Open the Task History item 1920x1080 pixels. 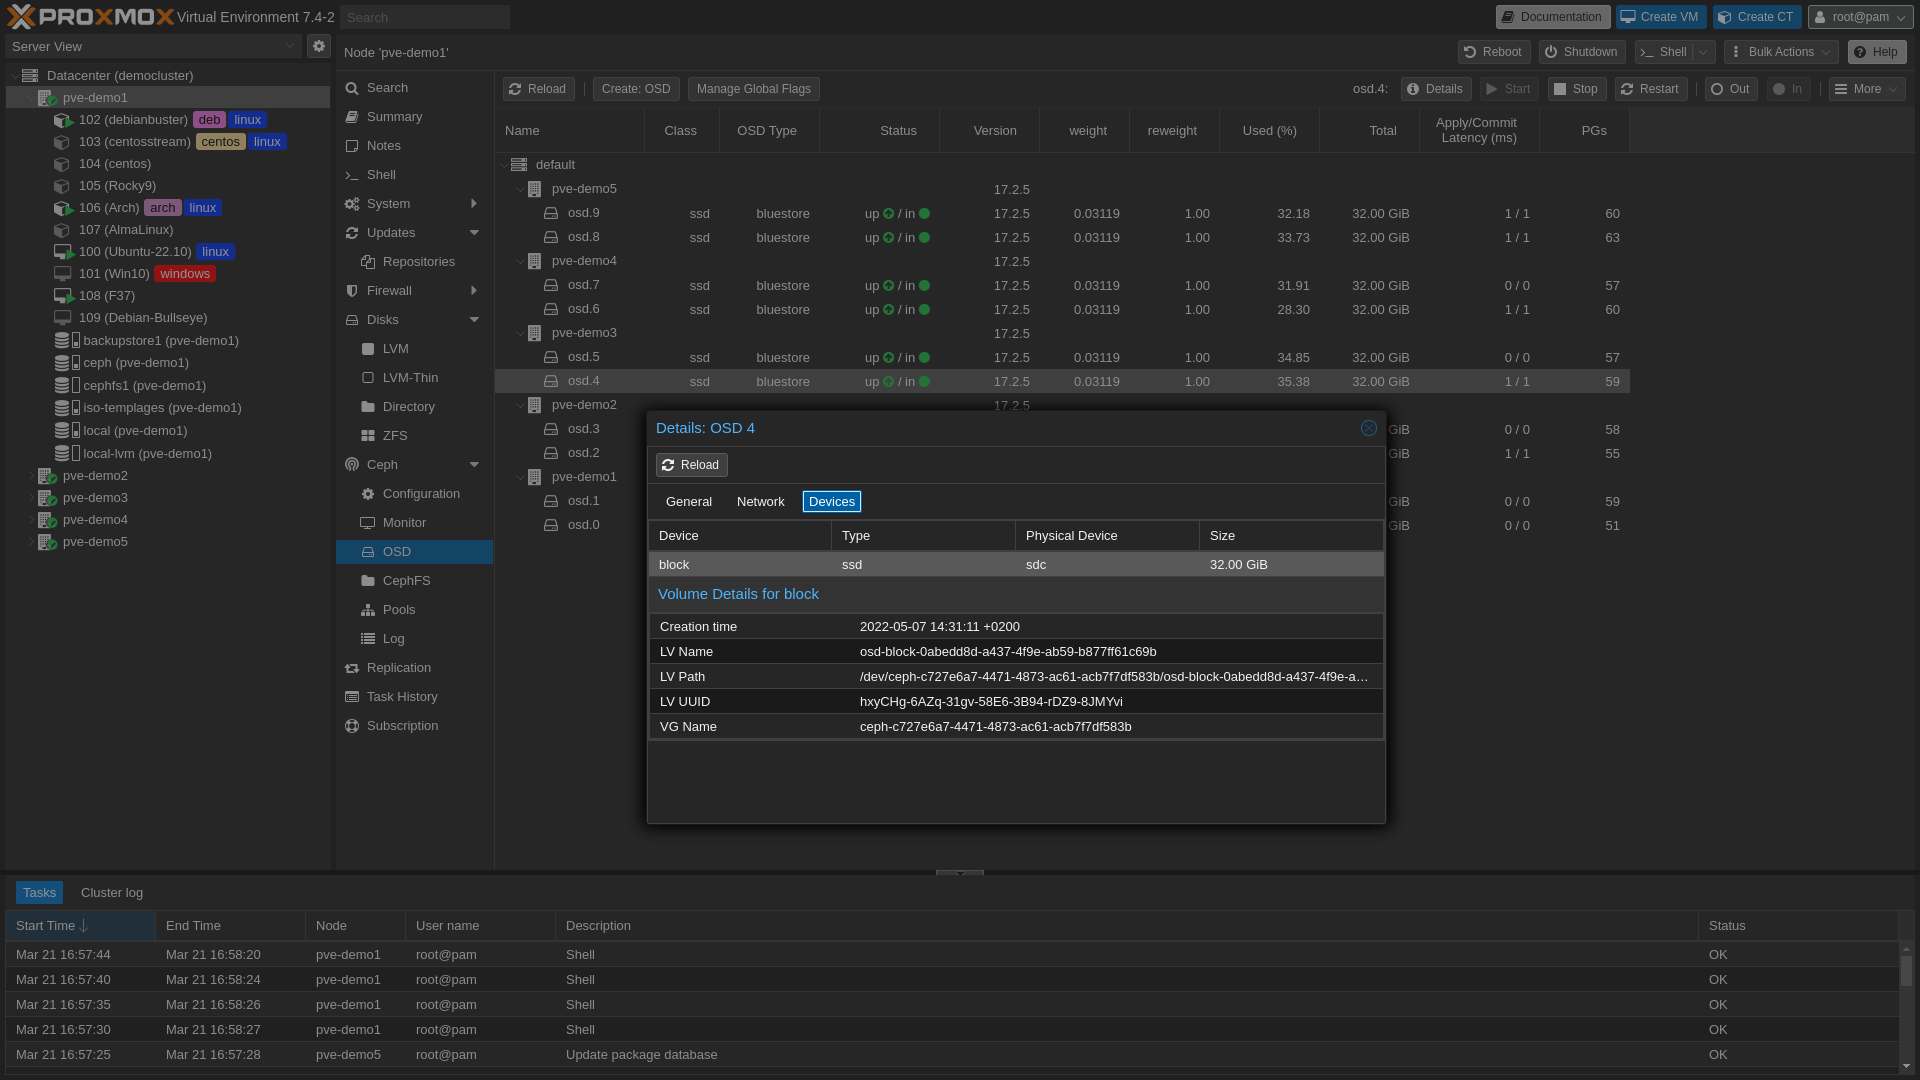click(x=401, y=697)
